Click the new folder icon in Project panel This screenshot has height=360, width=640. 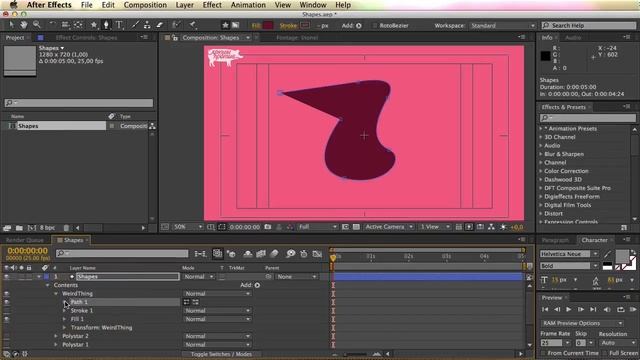(x=19, y=228)
